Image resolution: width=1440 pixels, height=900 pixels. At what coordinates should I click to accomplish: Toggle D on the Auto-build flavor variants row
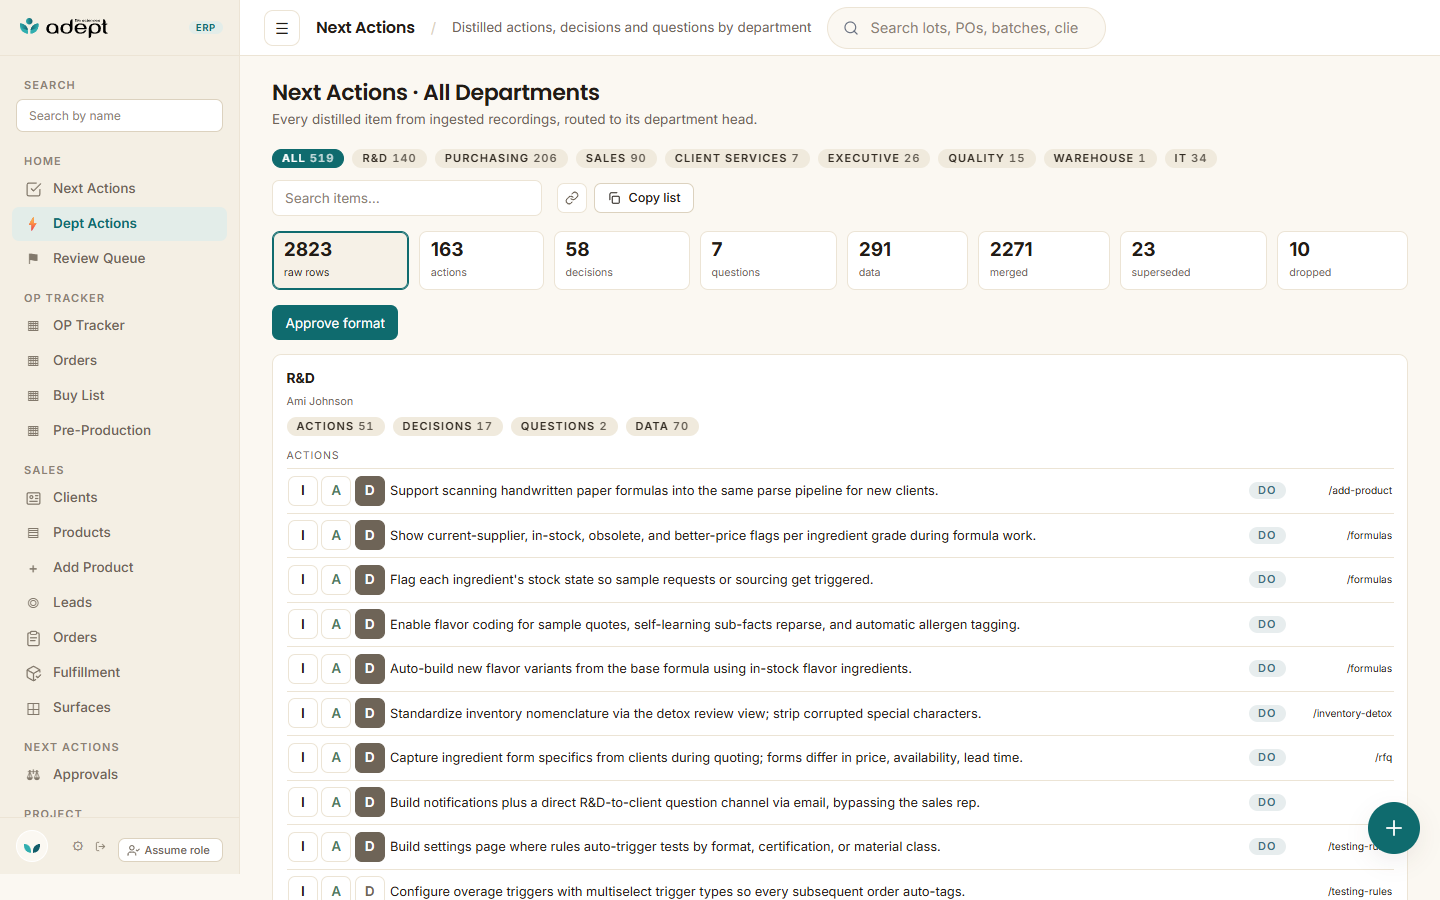point(370,669)
